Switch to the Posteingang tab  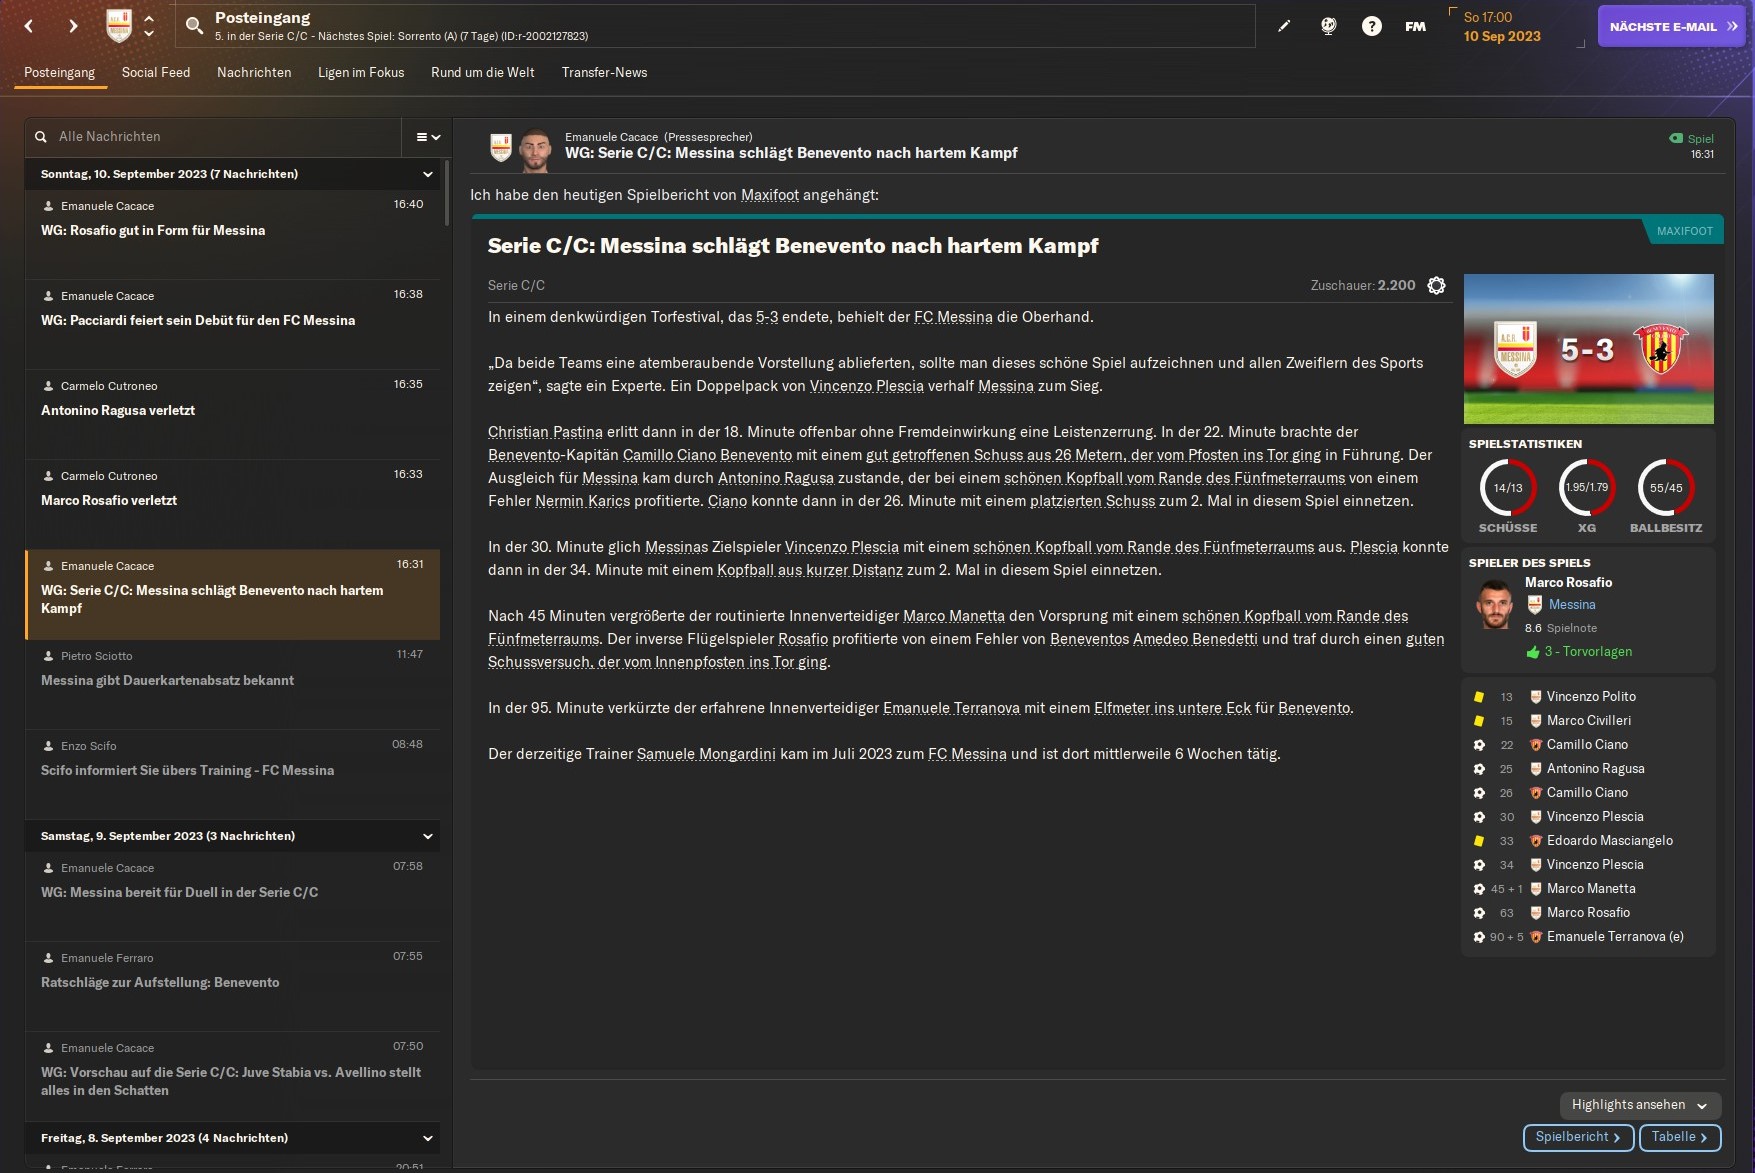60,72
